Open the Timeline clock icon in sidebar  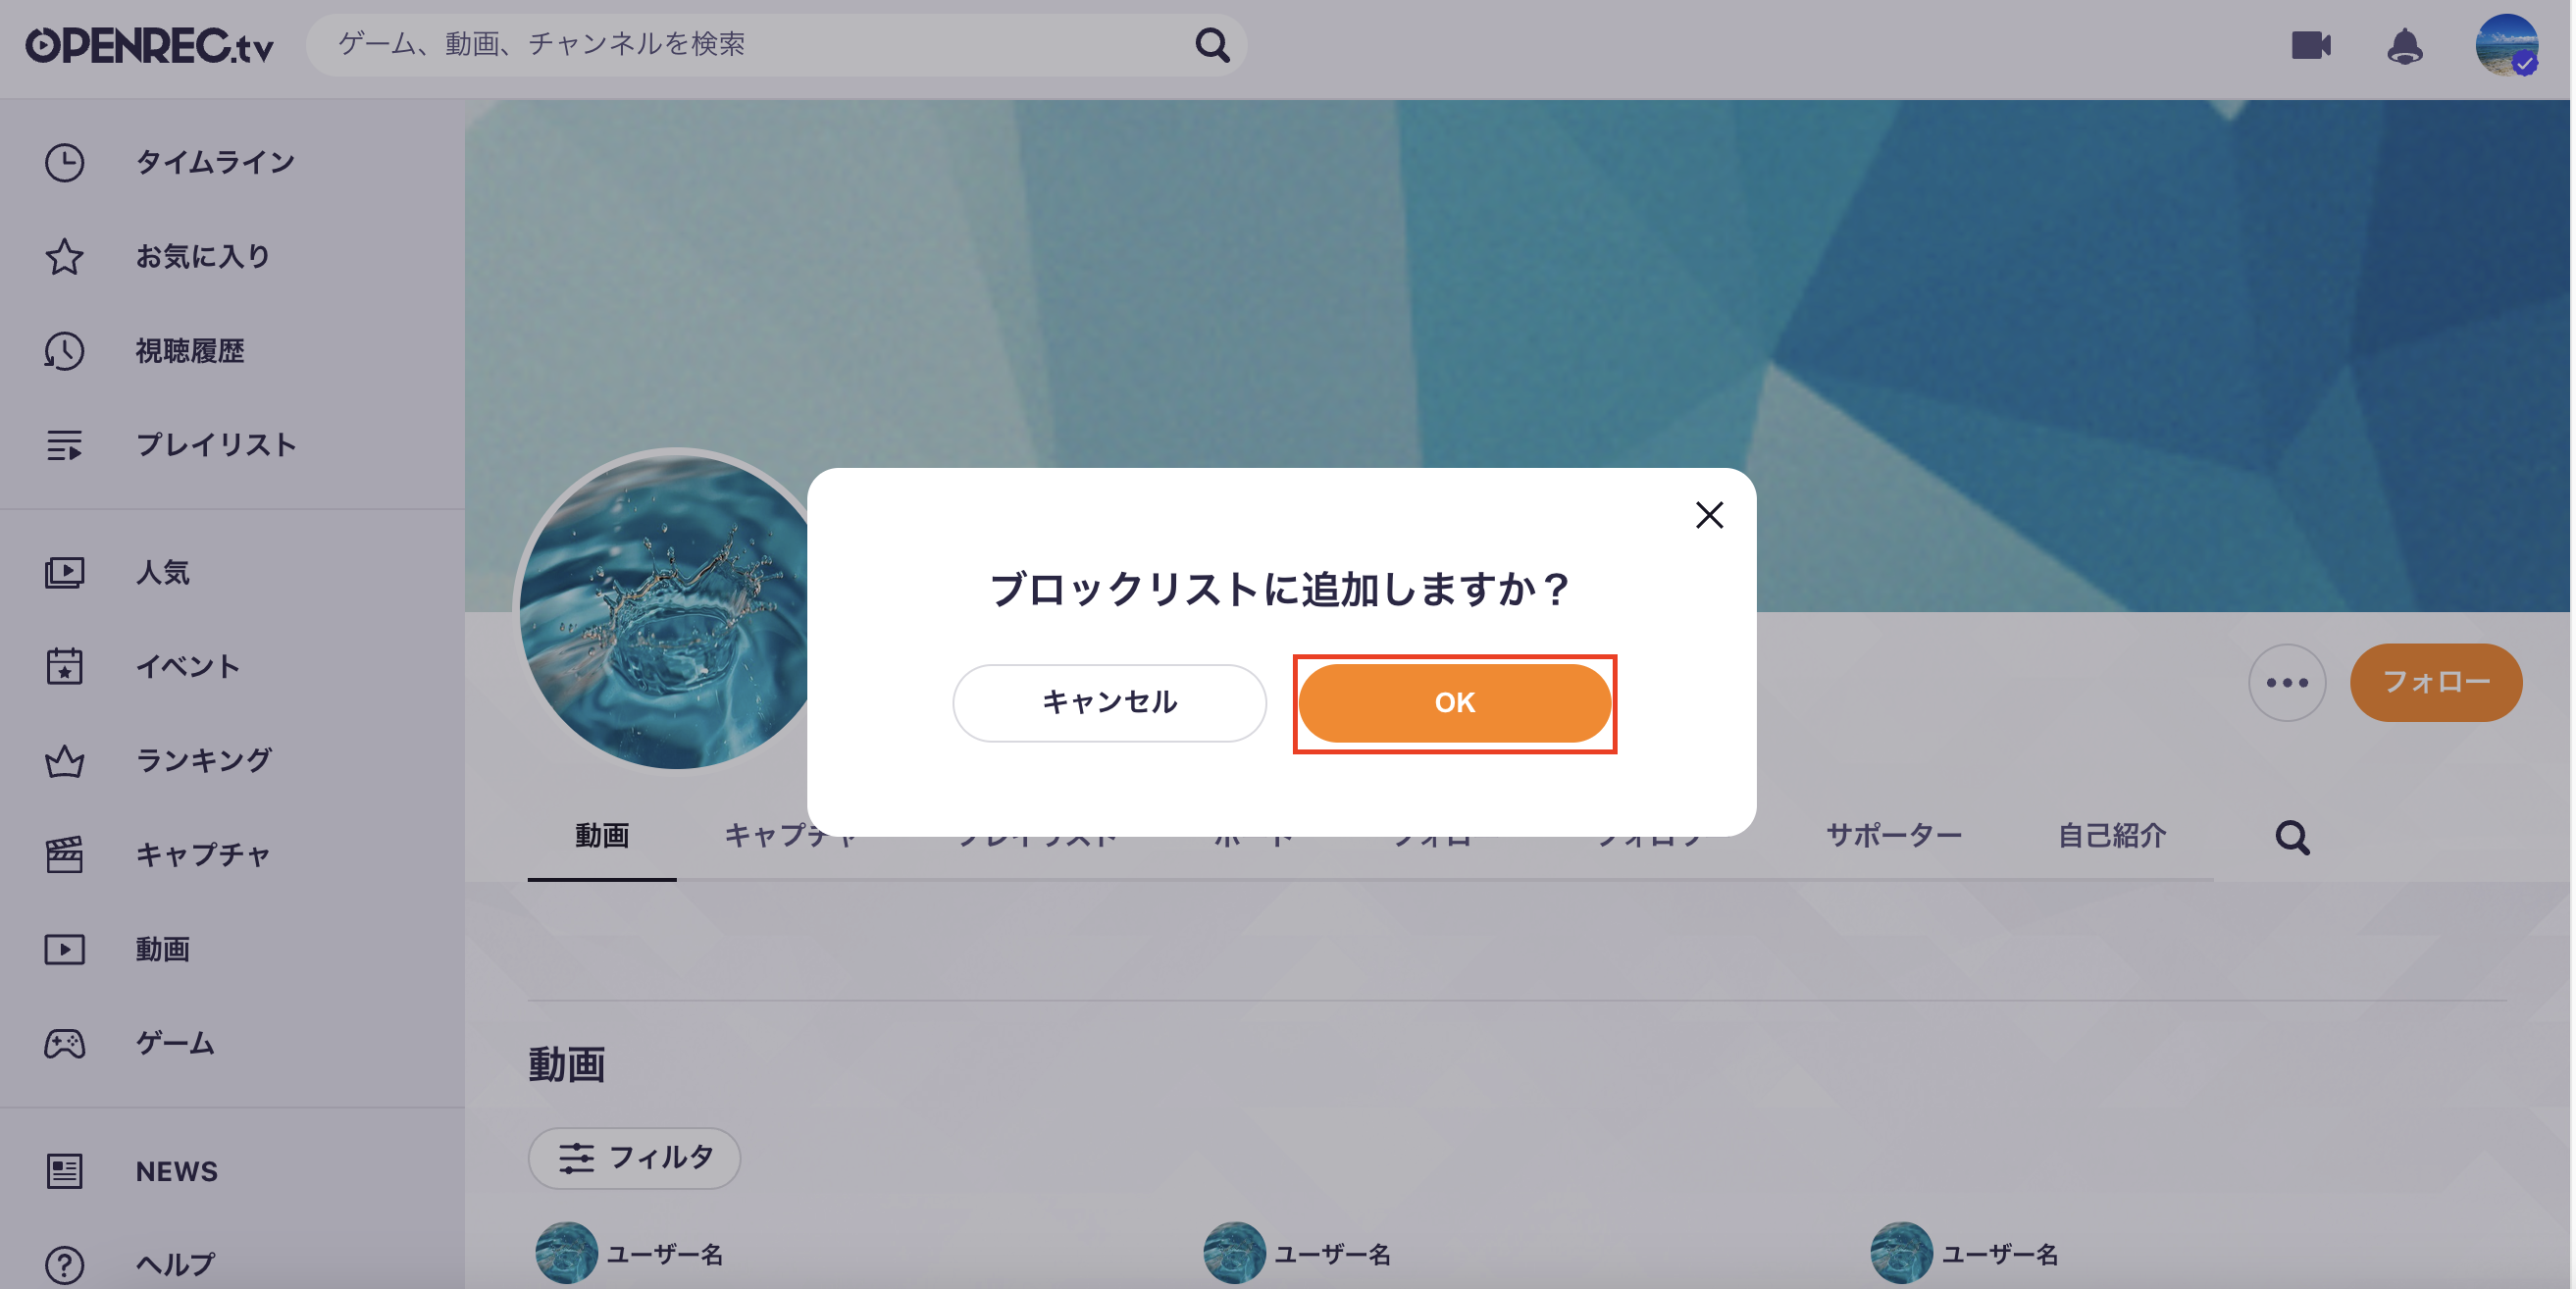pos(64,163)
